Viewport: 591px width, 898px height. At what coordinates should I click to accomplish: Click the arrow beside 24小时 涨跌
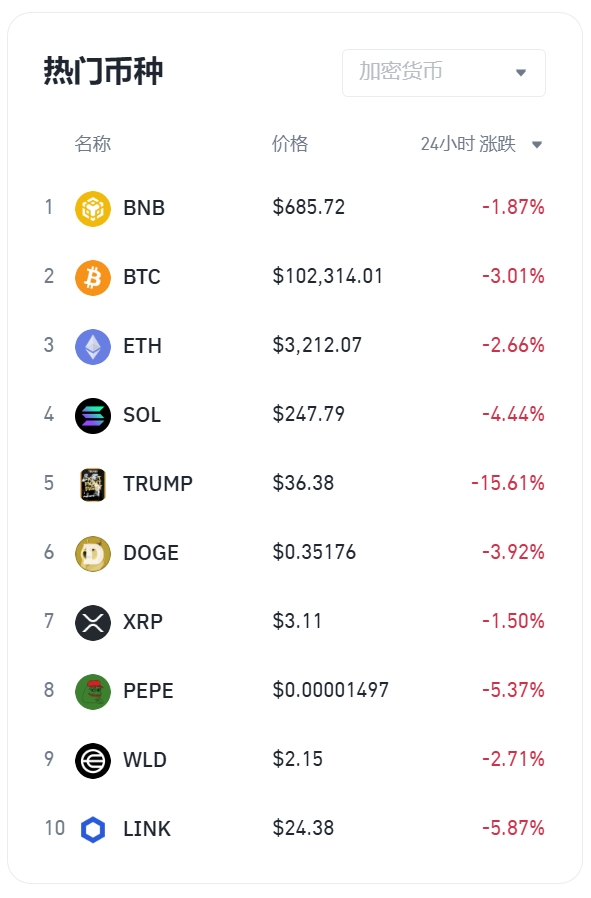537,144
